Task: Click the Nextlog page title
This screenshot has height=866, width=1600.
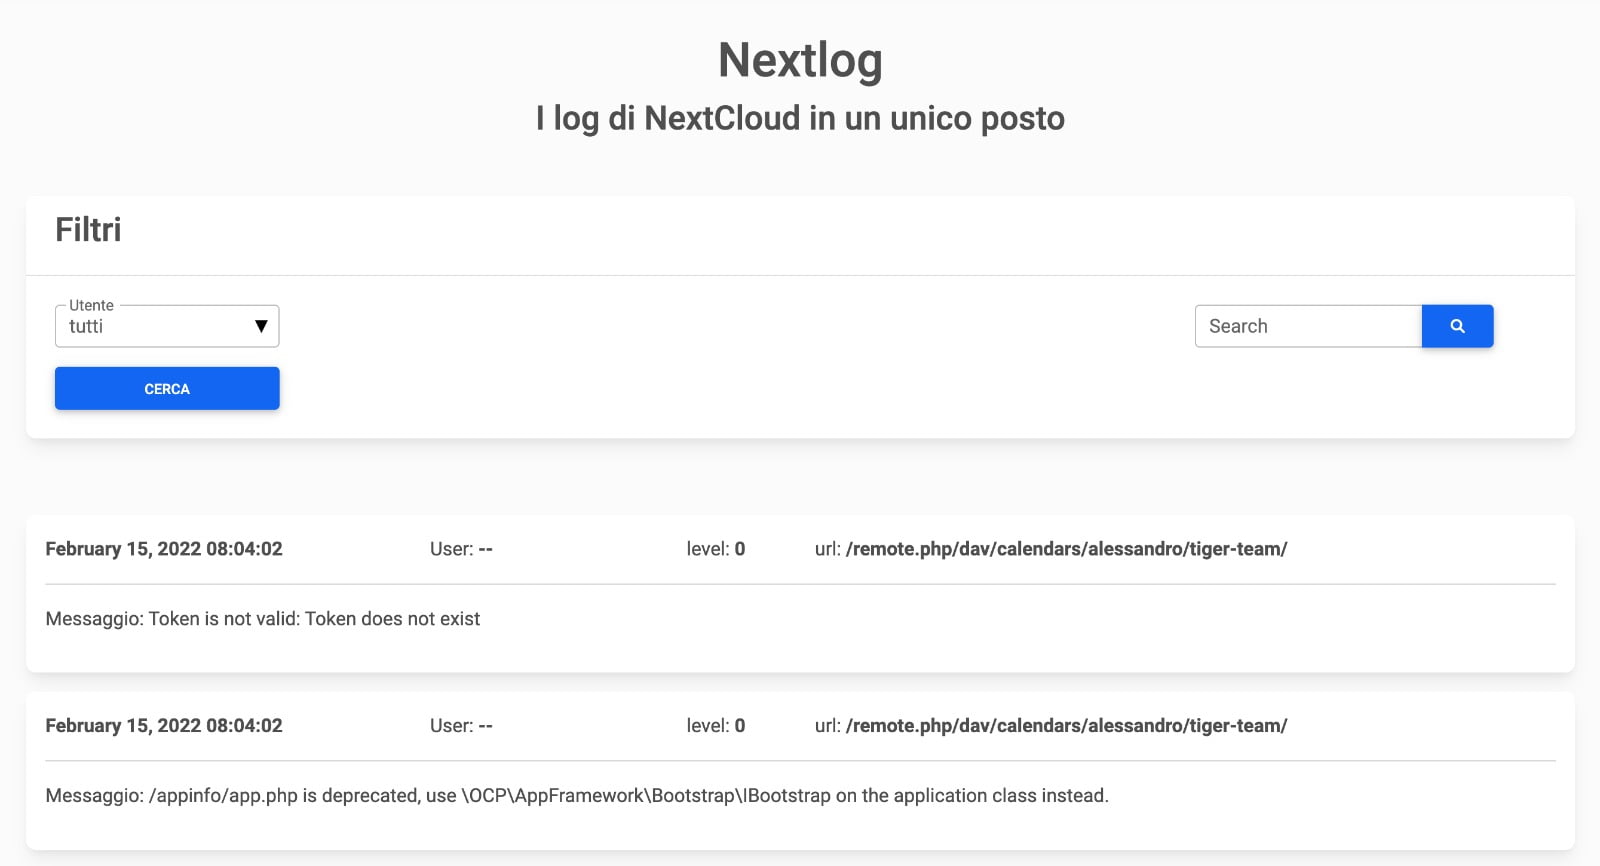Action: click(800, 60)
